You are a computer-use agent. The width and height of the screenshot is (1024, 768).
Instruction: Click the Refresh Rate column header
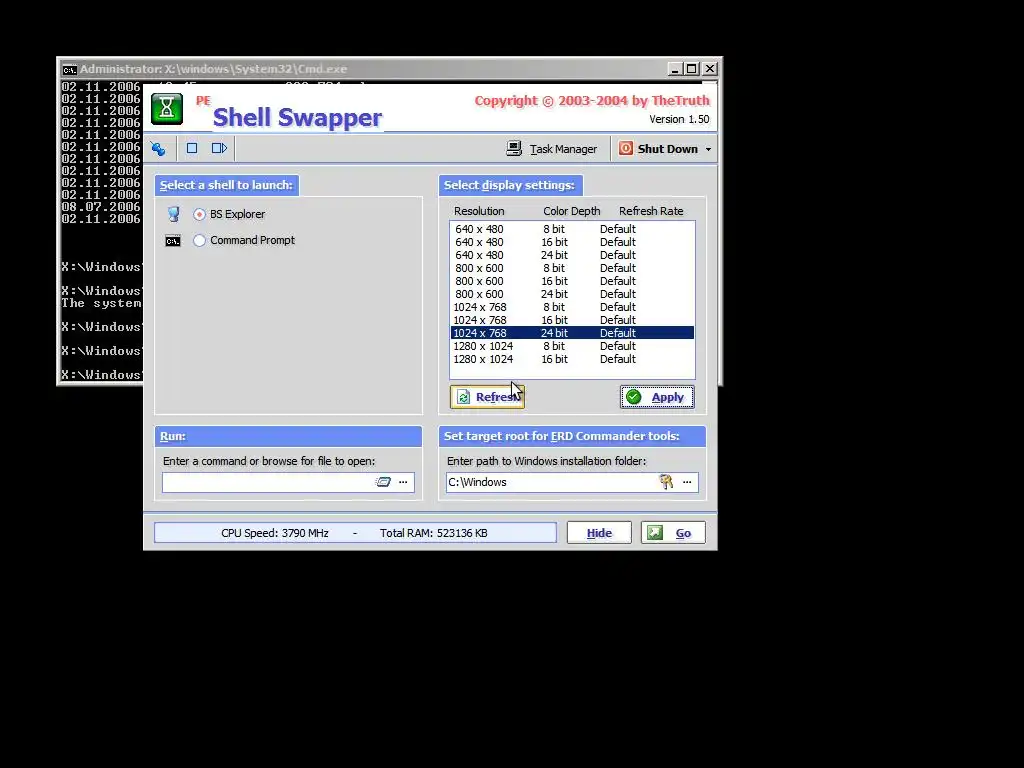(651, 211)
